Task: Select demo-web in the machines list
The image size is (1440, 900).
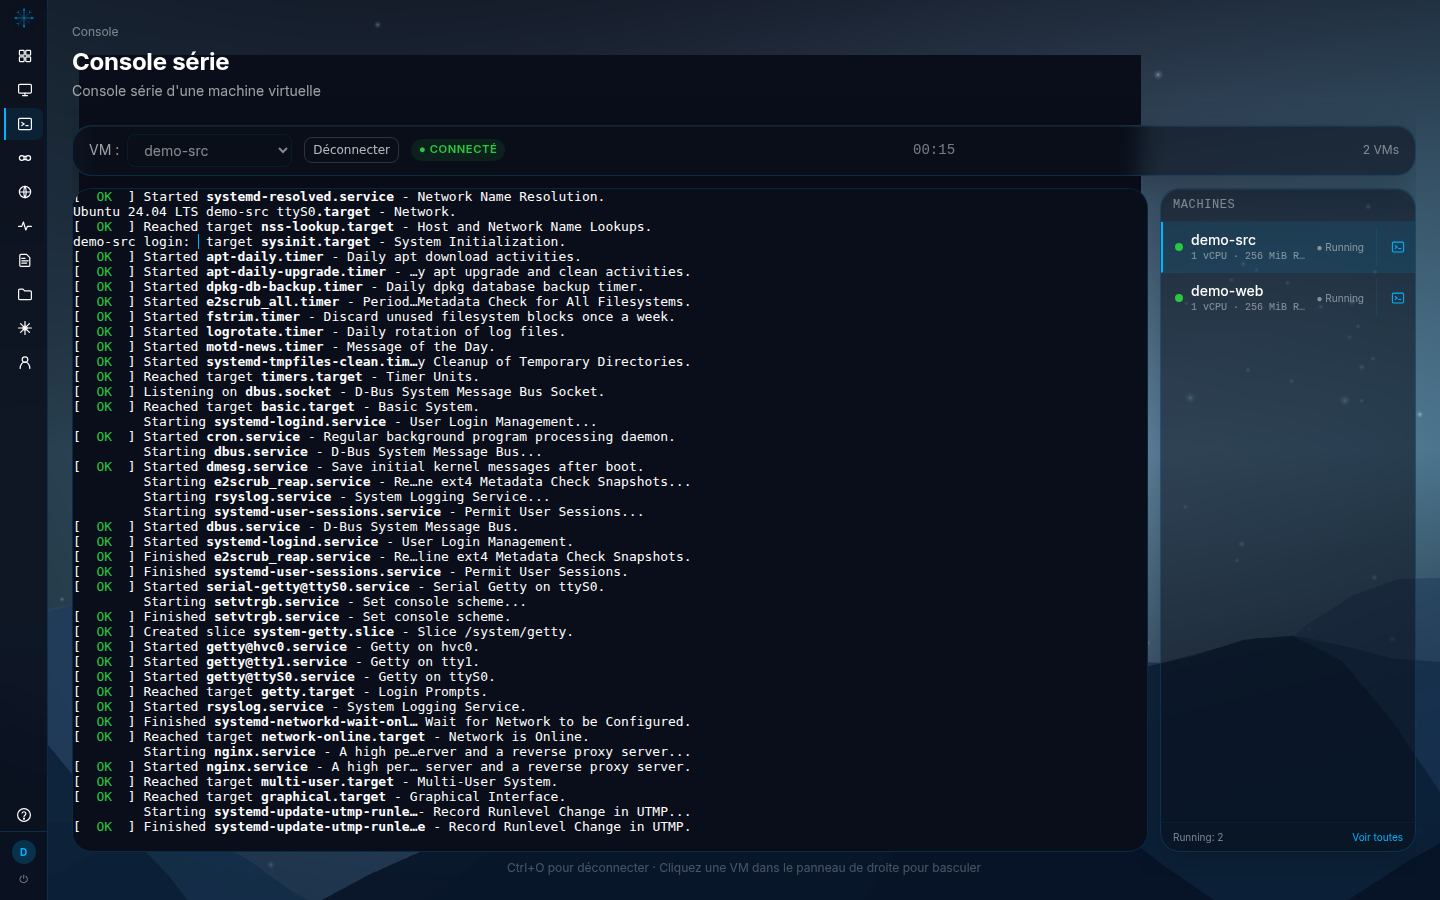Action: pyautogui.click(x=1269, y=298)
